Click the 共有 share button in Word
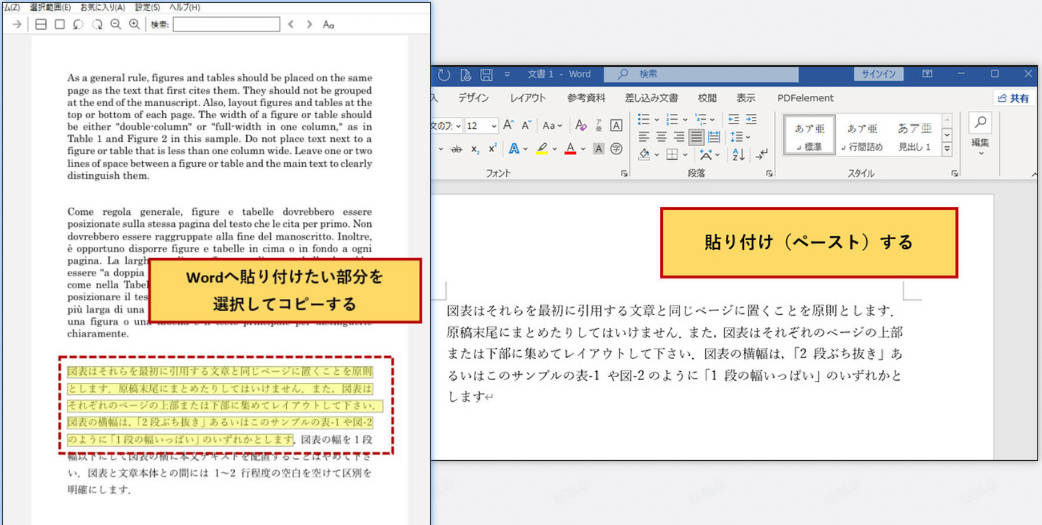Screen dimensions: 1042x525 pos(1015,98)
